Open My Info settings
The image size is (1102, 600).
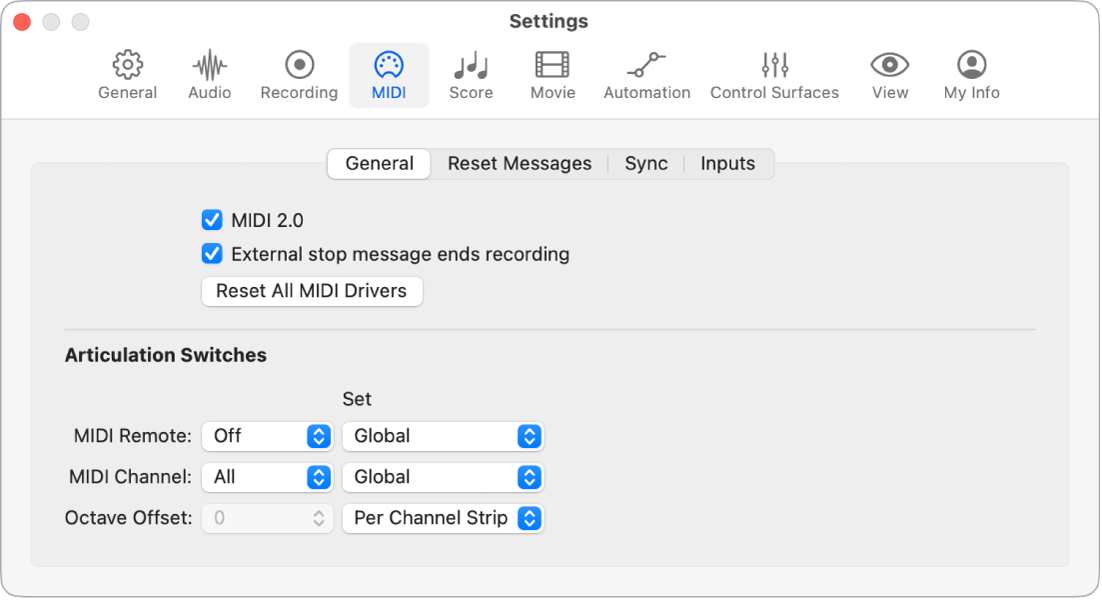[x=970, y=74]
